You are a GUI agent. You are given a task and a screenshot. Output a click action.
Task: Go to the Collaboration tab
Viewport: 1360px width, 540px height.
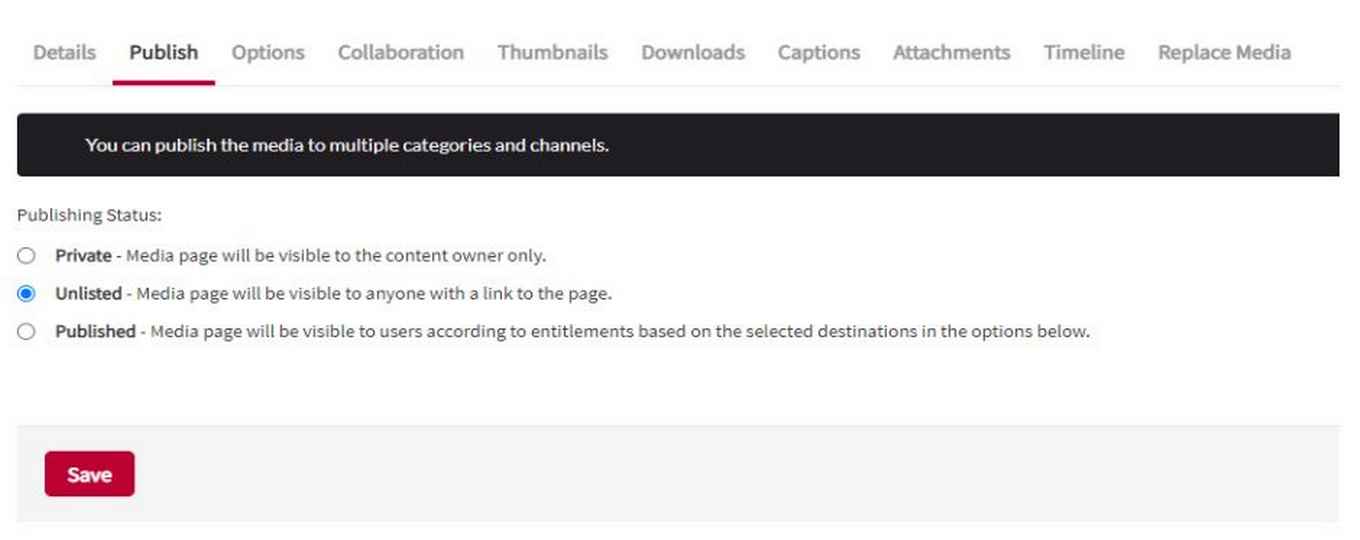(x=400, y=53)
